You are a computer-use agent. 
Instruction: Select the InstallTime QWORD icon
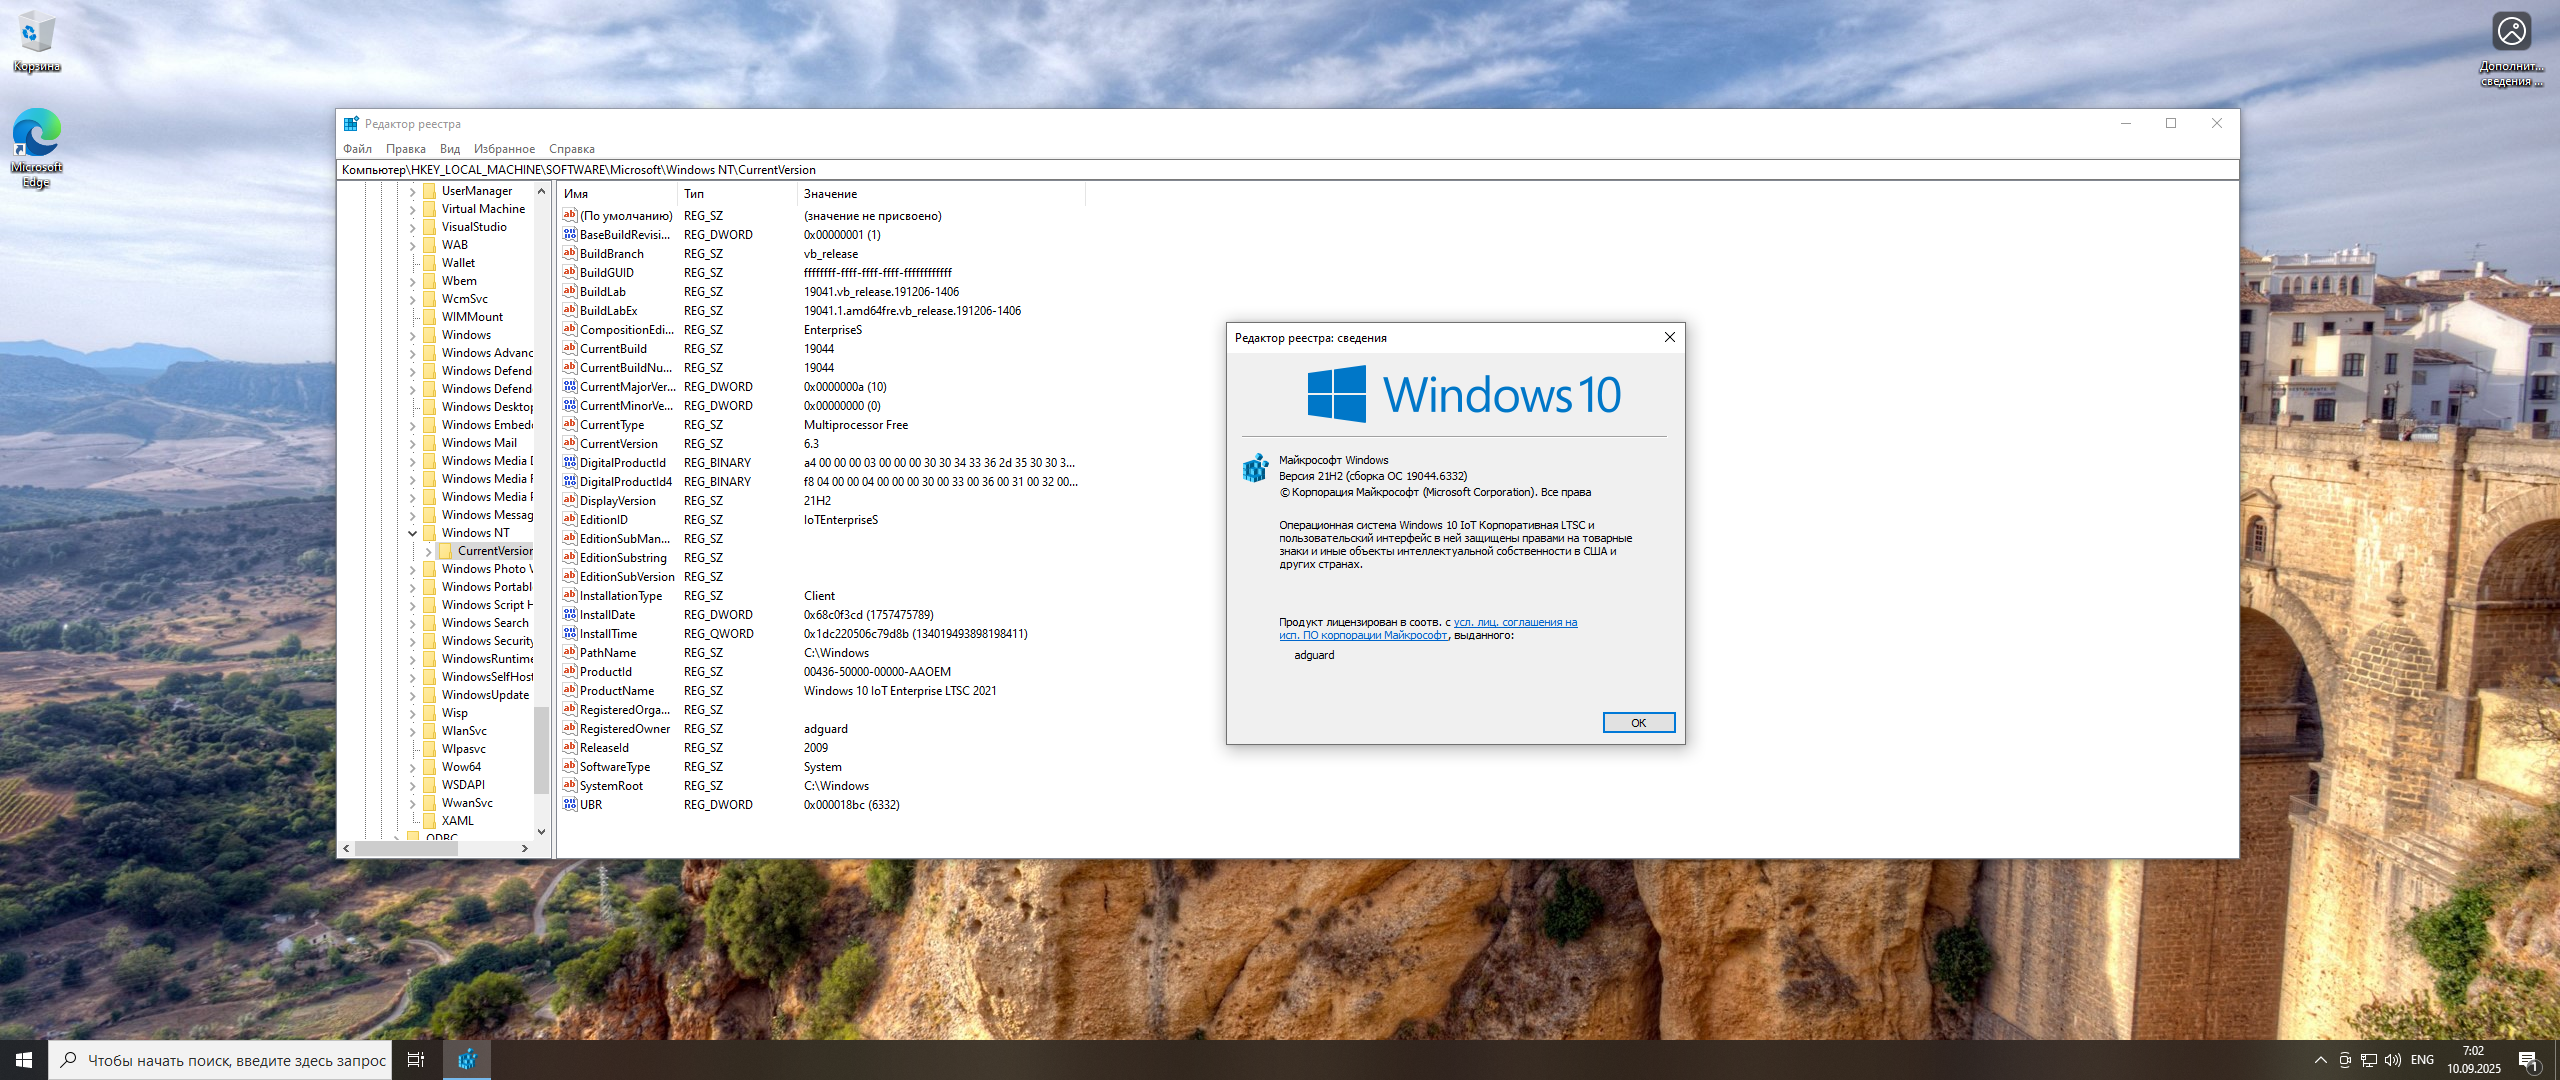pos(569,634)
